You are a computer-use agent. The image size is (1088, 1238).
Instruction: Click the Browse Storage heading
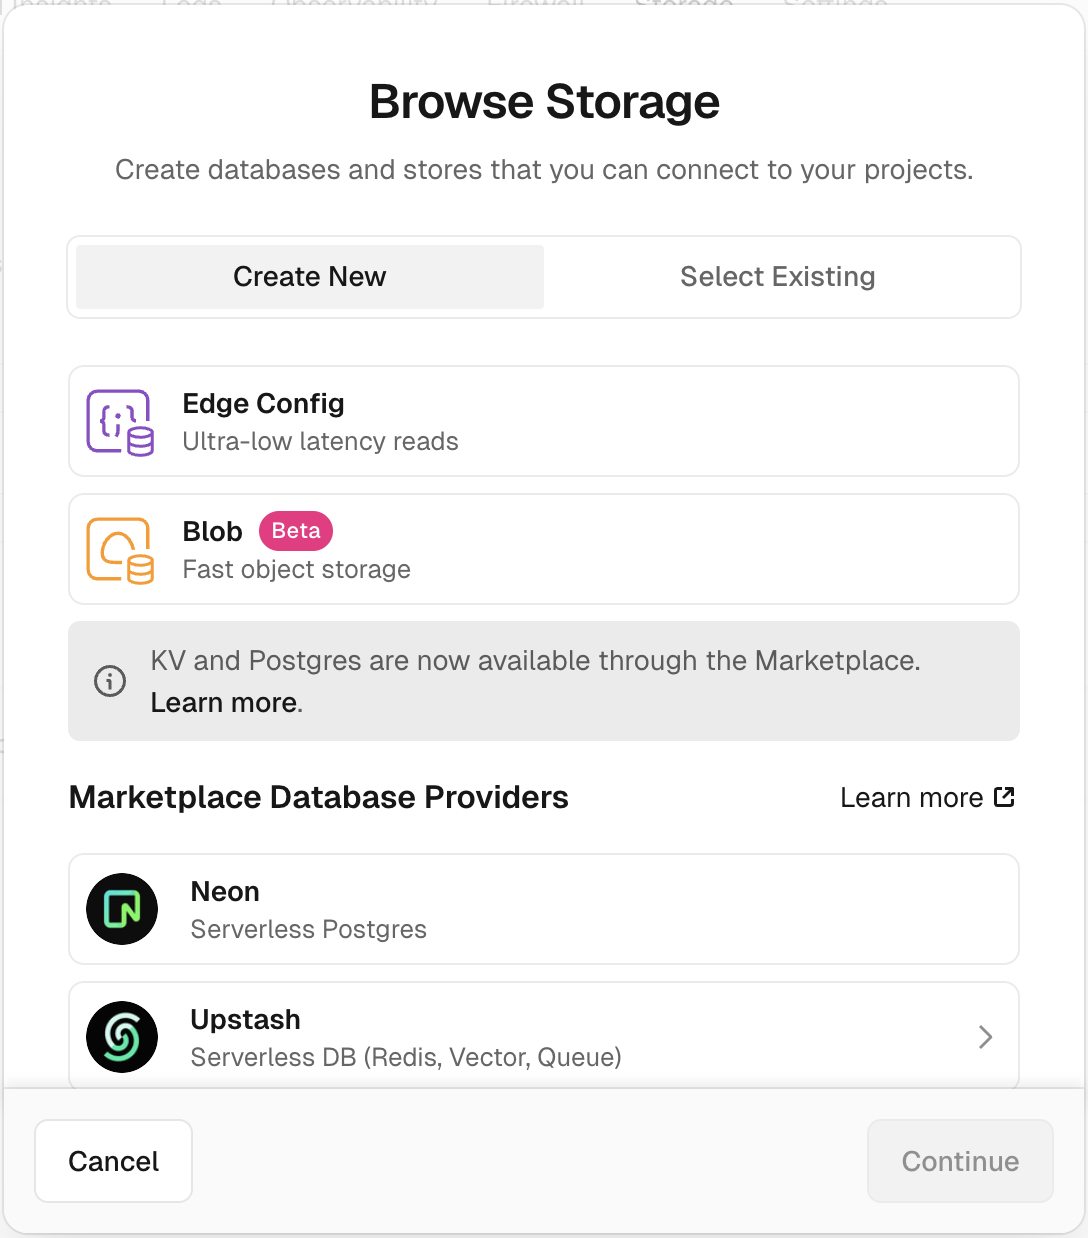click(x=544, y=102)
